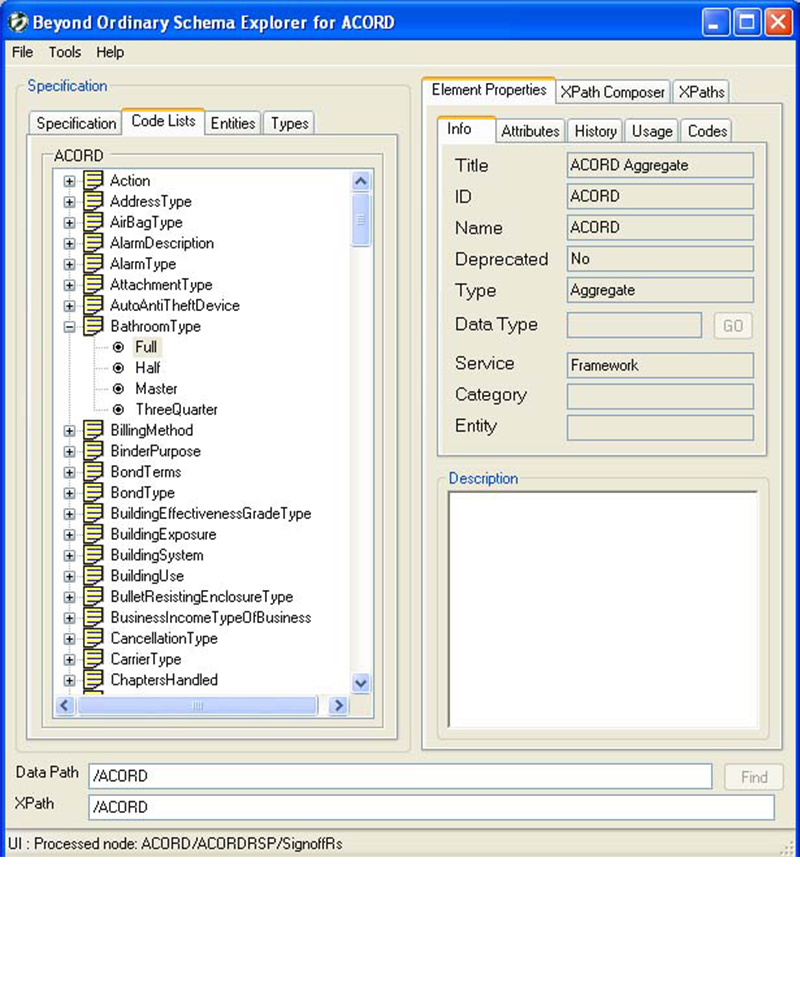The height and width of the screenshot is (1000, 800).
Task: Click the BulletResistingEnclosureType icon
Action: [94, 596]
